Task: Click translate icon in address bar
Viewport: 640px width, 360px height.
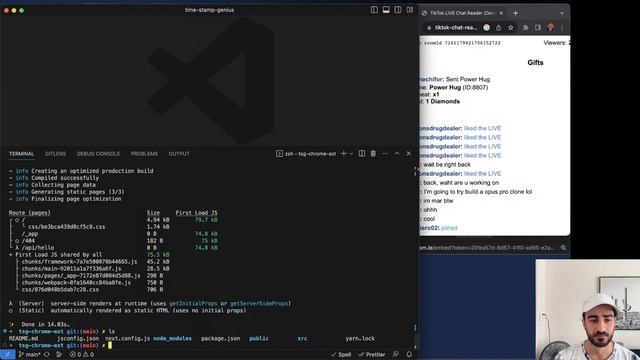Action: pos(487,27)
